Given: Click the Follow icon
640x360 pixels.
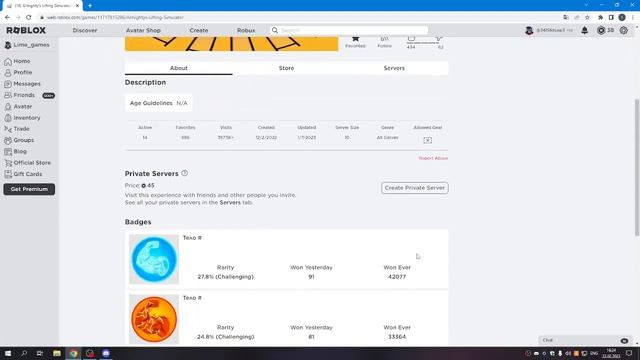Looking at the screenshot, I should tap(384, 39).
